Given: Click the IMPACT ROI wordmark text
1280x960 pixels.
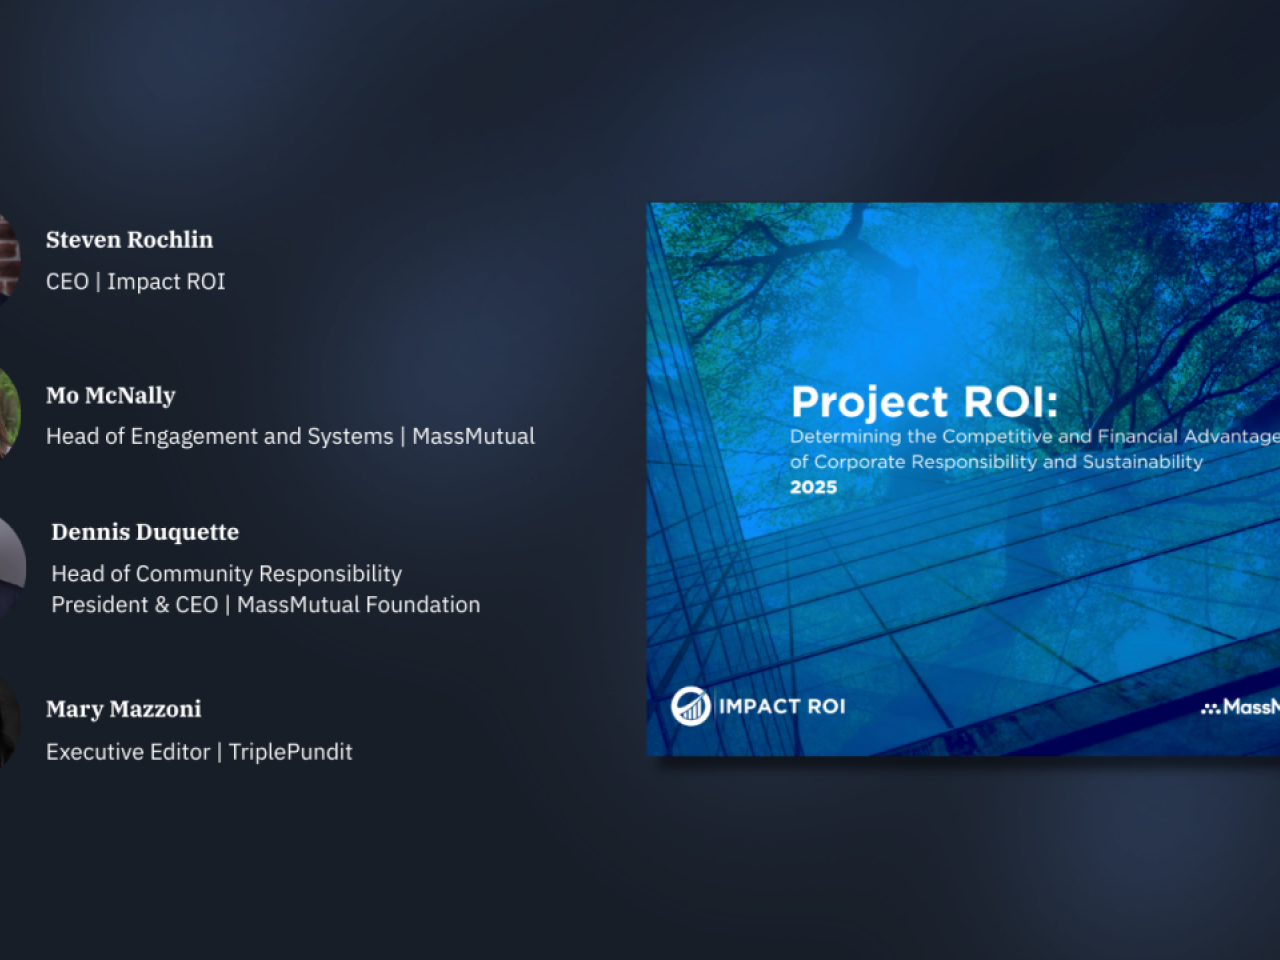Looking at the screenshot, I should 784,707.
